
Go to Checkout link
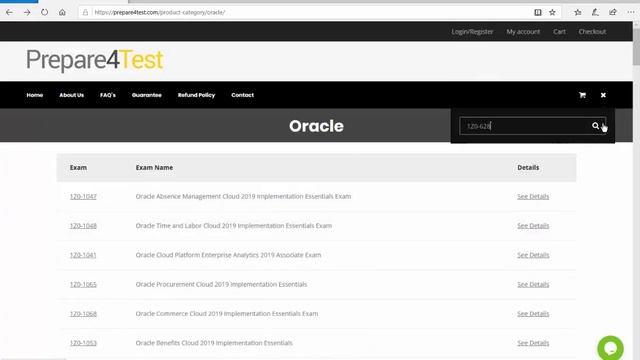[592, 31]
